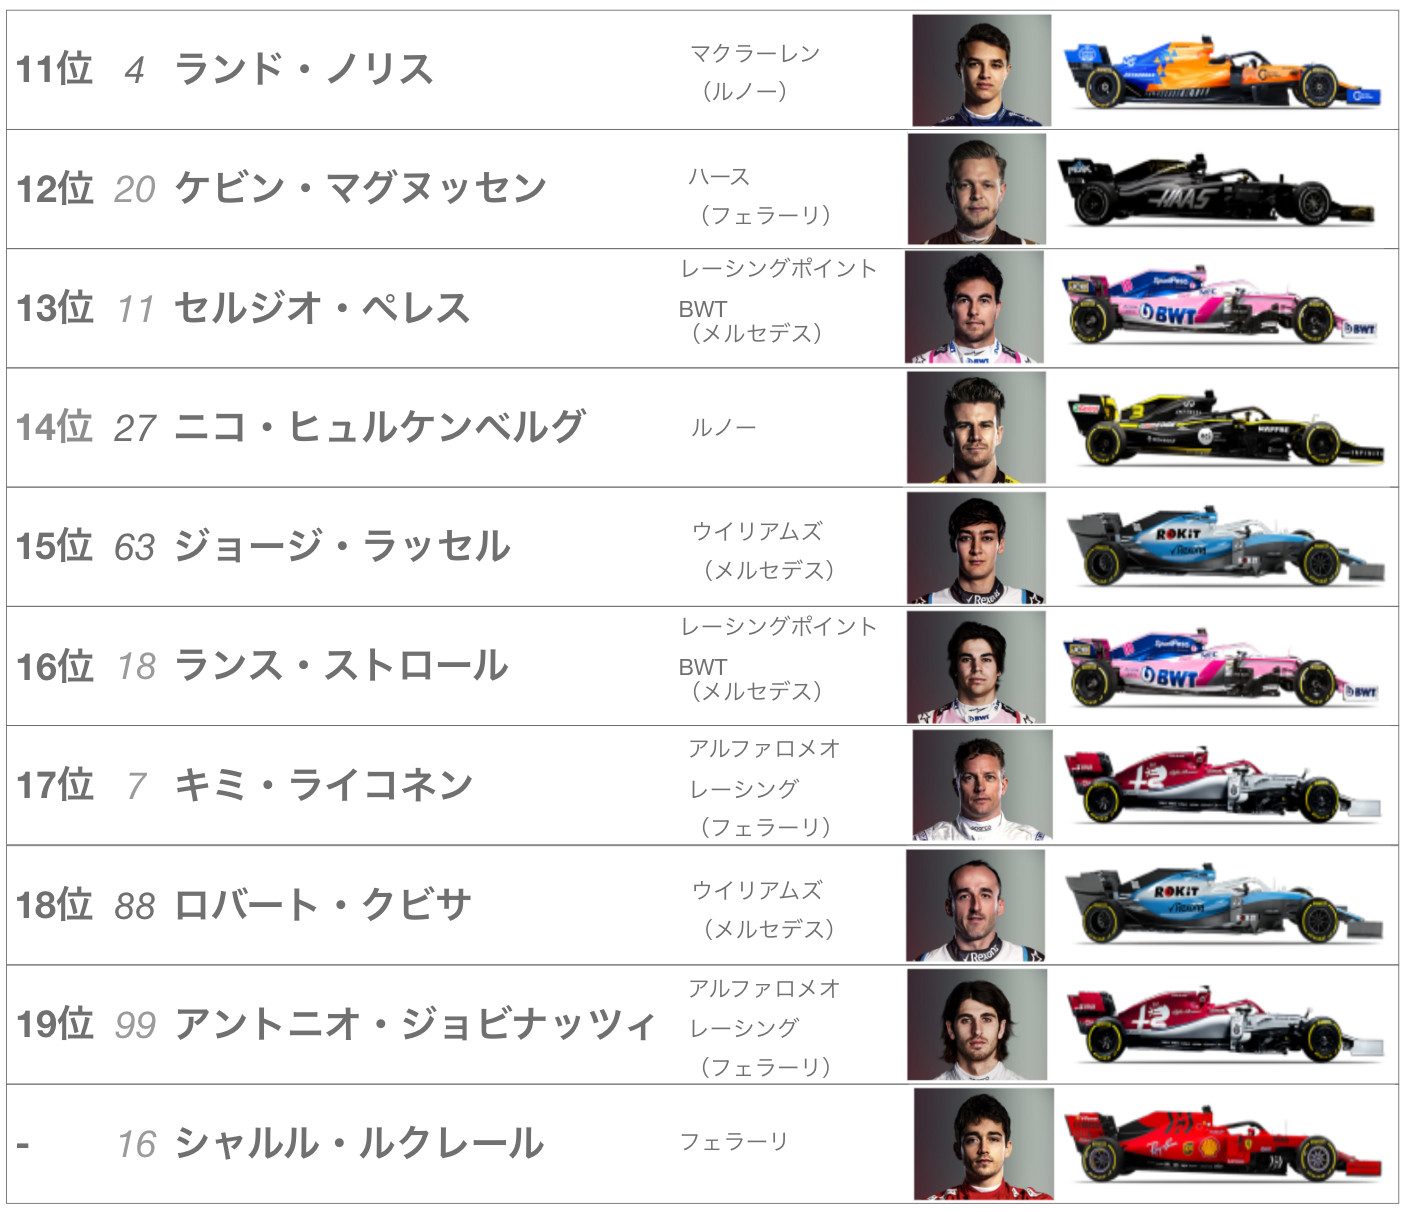Viewport: 1408px width, 1212px height.
Task: Click Robert Kubica's portrait photo
Action: (975, 906)
